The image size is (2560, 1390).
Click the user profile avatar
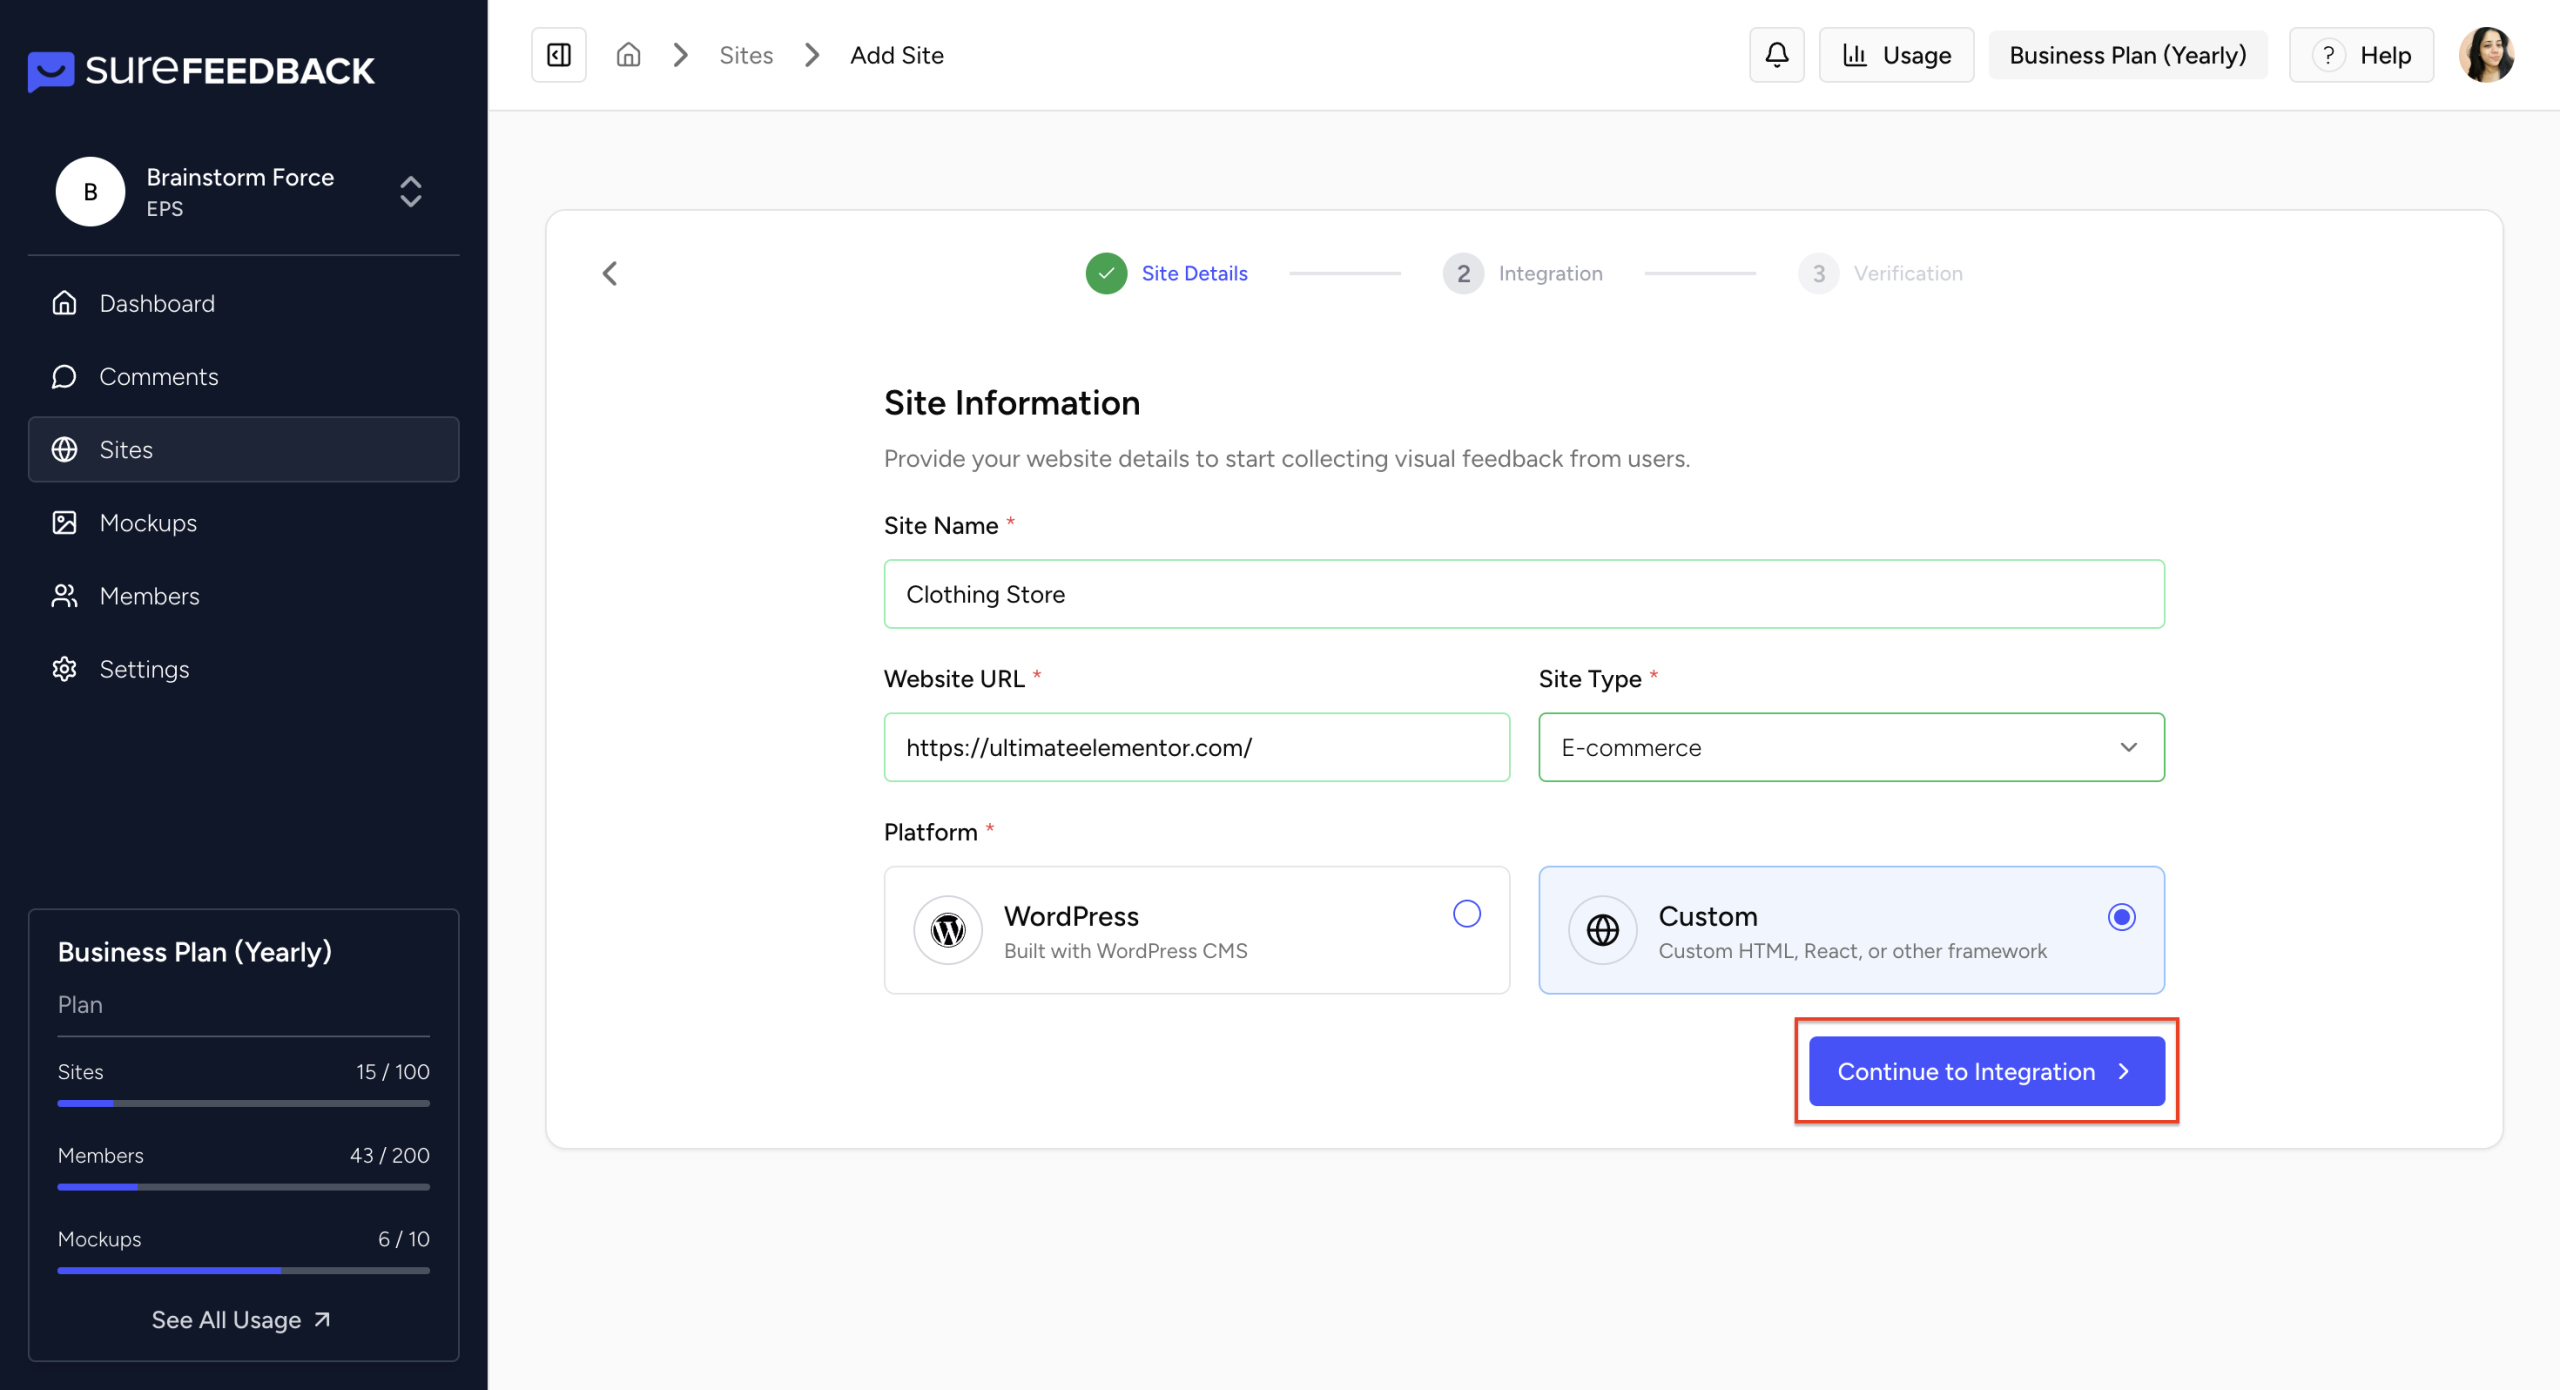point(2486,55)
